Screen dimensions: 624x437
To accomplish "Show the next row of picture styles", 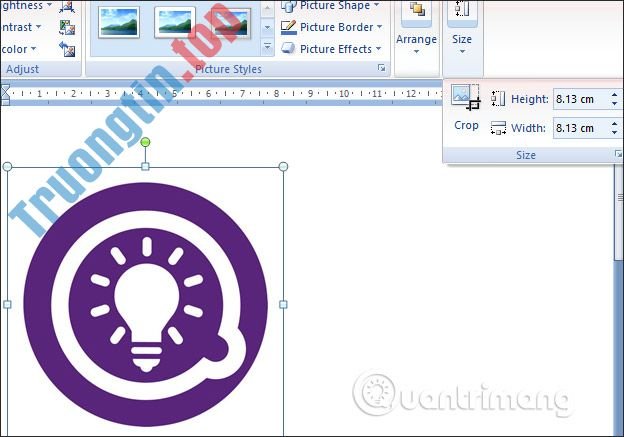I will (267, 27).
